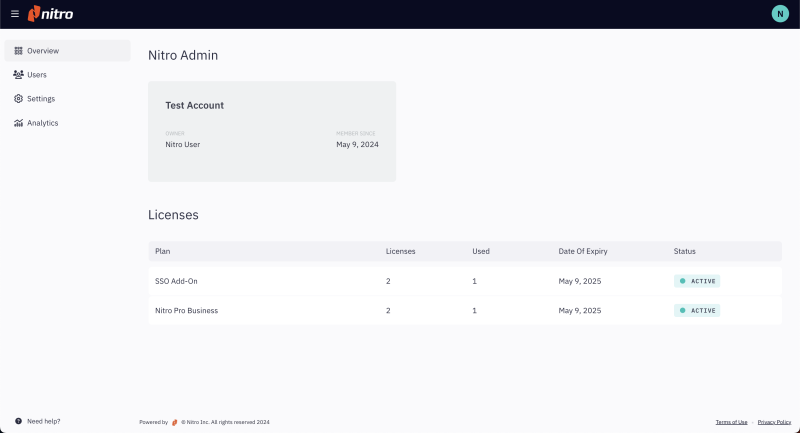800x433 pixels.
Task: Click the Status column header
Action: [x=684, y=251]
